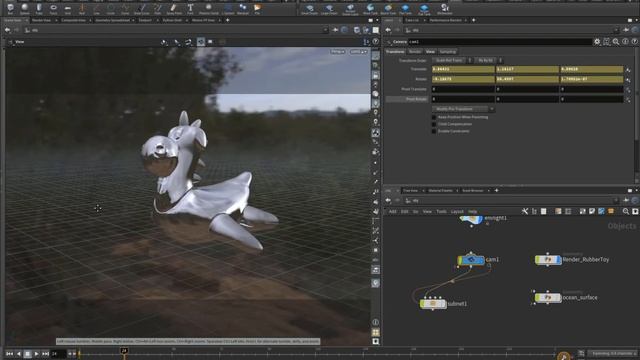Select highlighted viewport tool next to View

point(201,42)
